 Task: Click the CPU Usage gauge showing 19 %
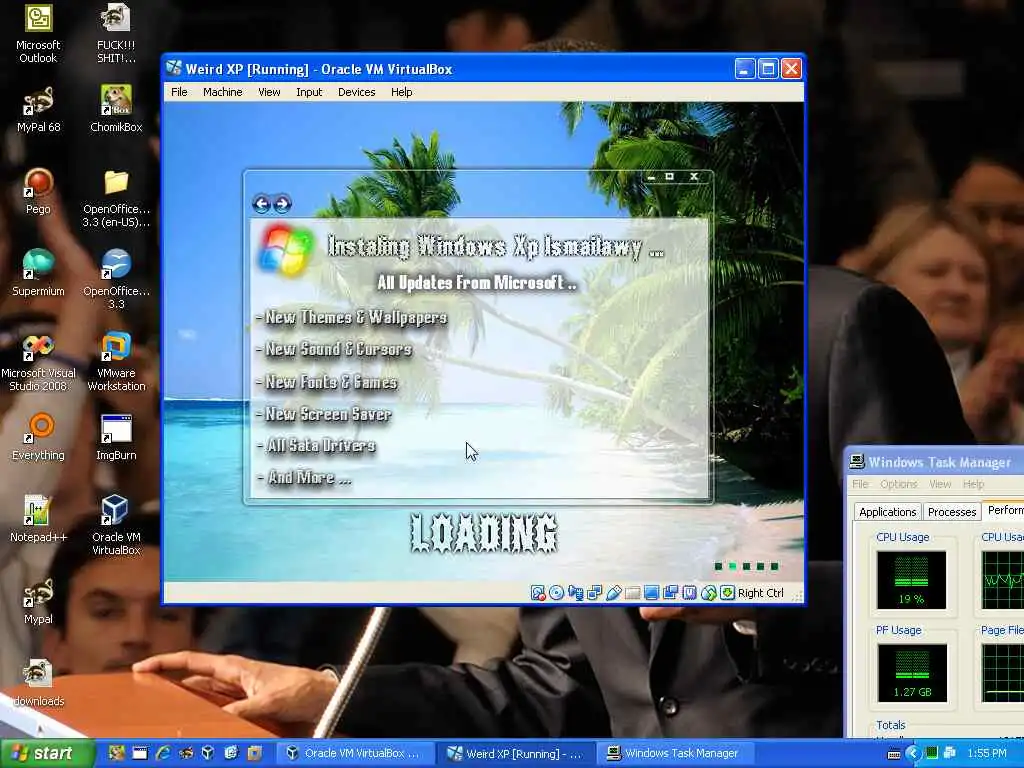[x=911, y=580]
